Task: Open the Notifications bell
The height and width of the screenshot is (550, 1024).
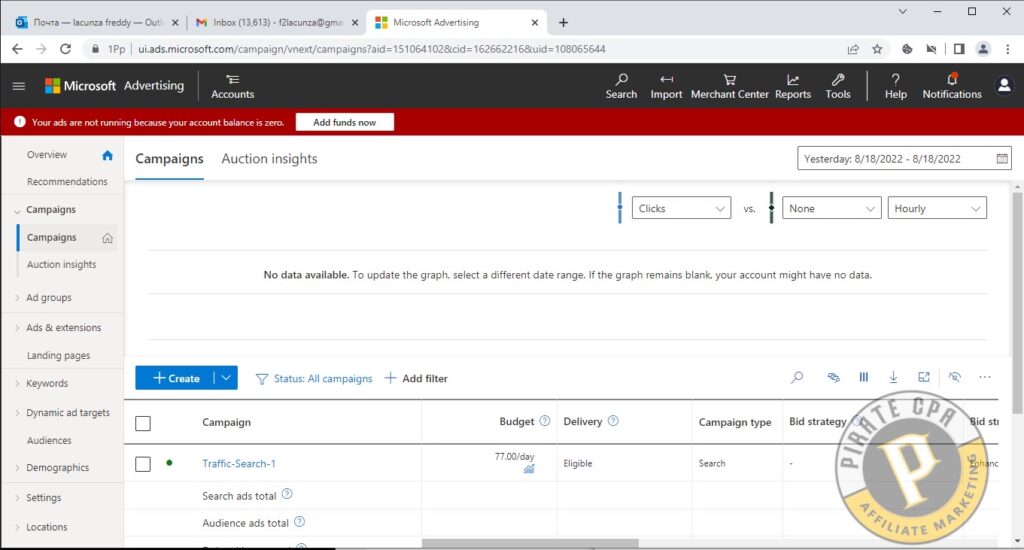Action: (952, 86)
